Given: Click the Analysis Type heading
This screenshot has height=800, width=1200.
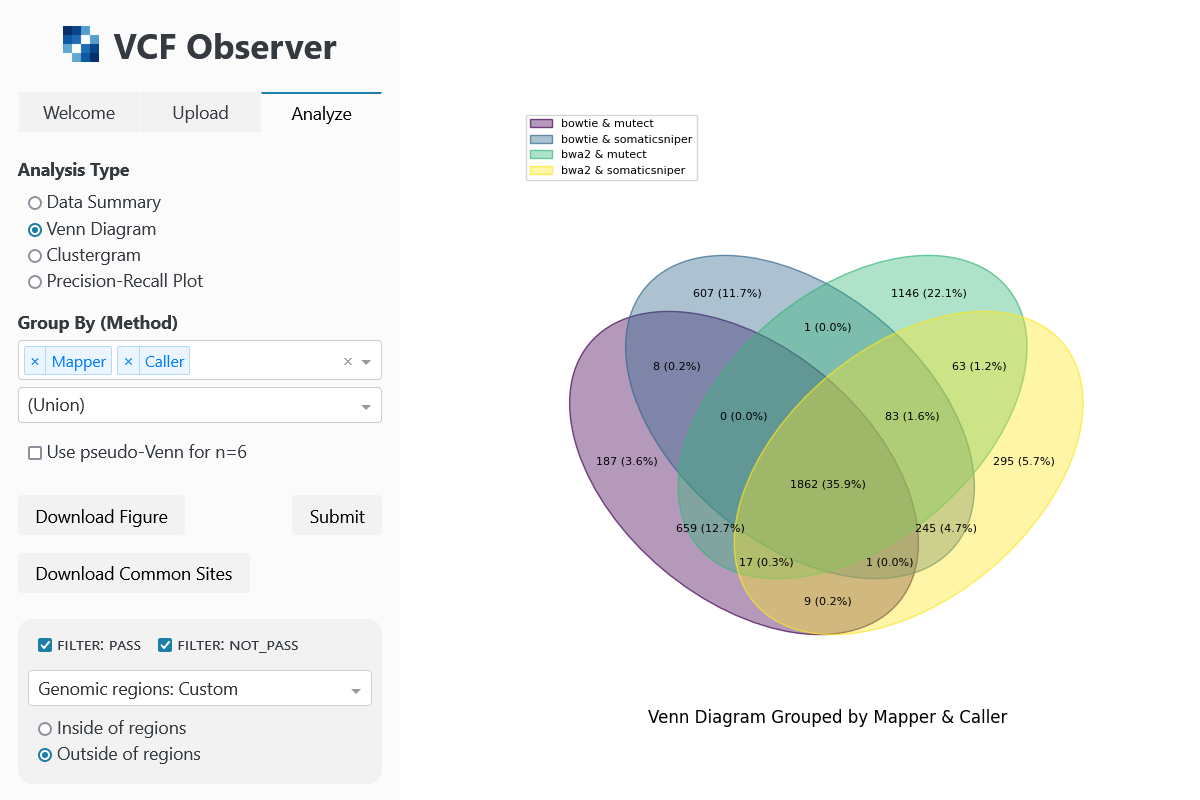Looking at the screenshot, I should [74, 170].
